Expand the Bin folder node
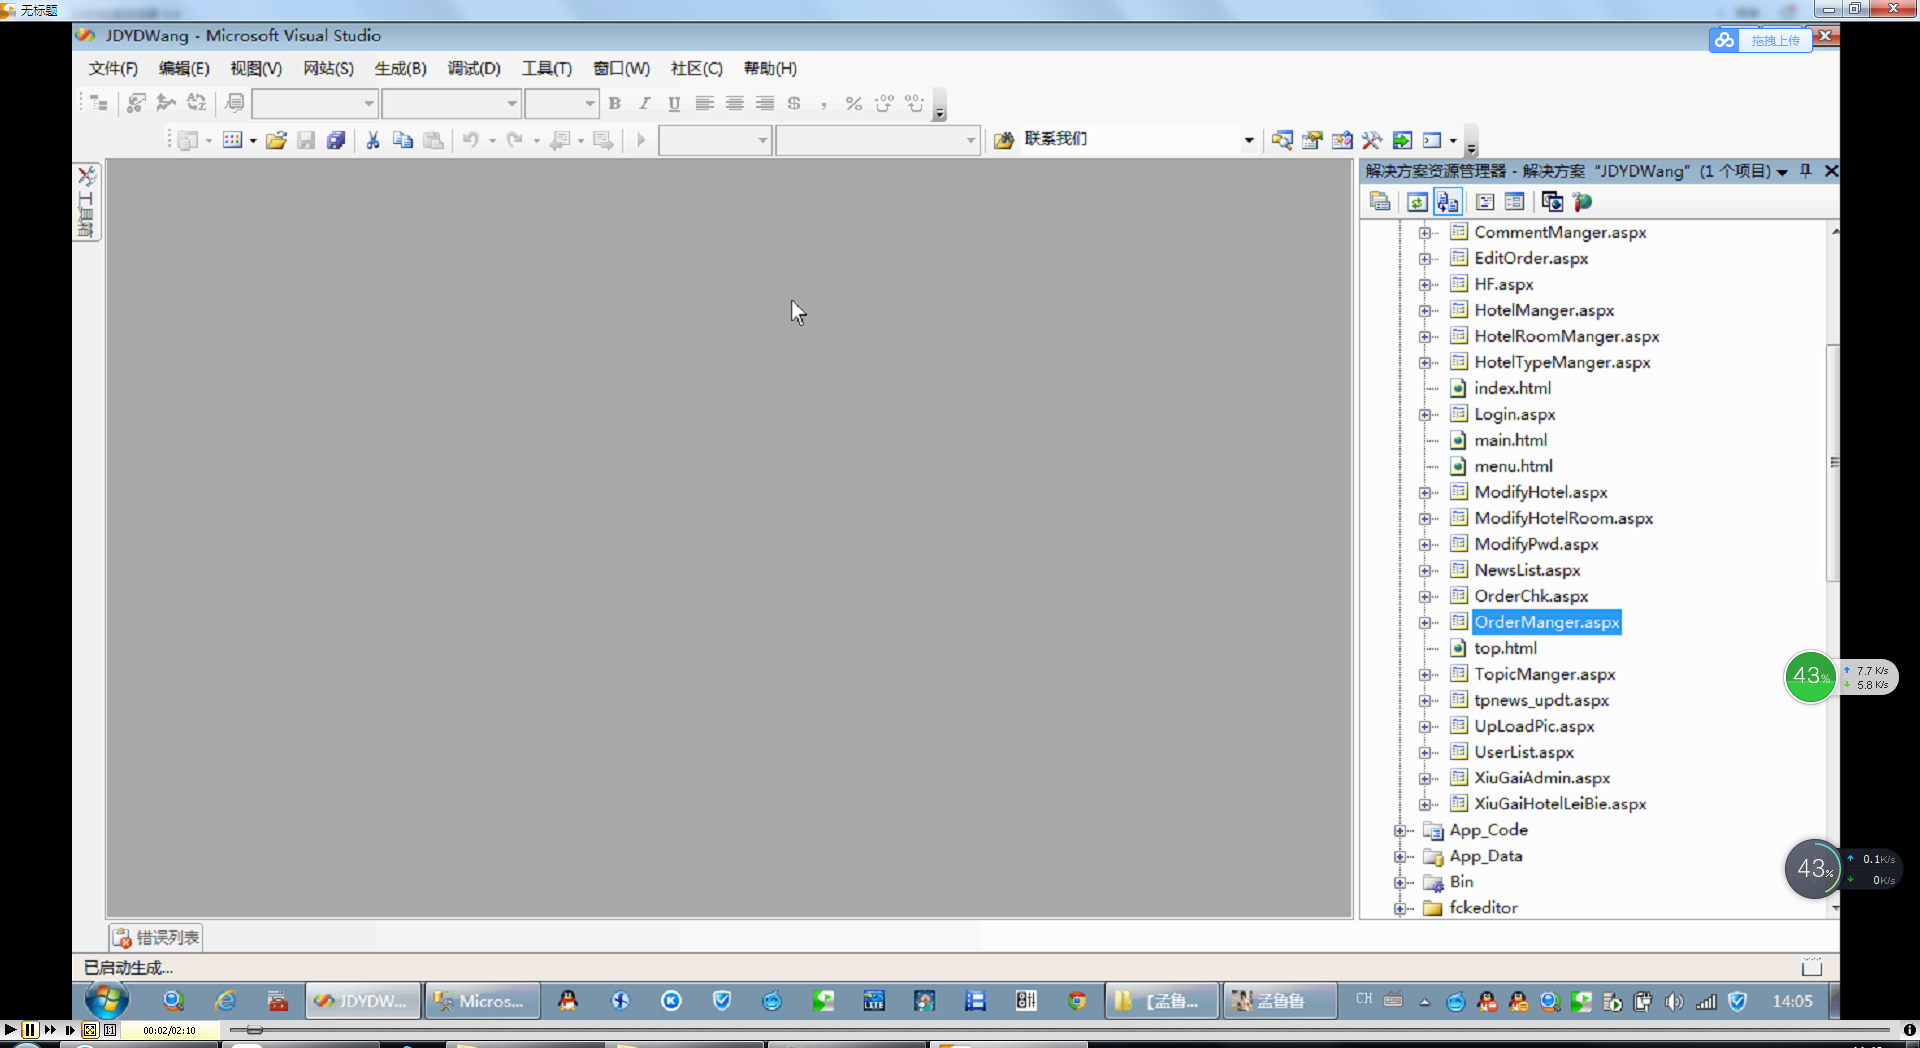This screenshot has height=1048, width=1920. click(x=1400, y=882)
